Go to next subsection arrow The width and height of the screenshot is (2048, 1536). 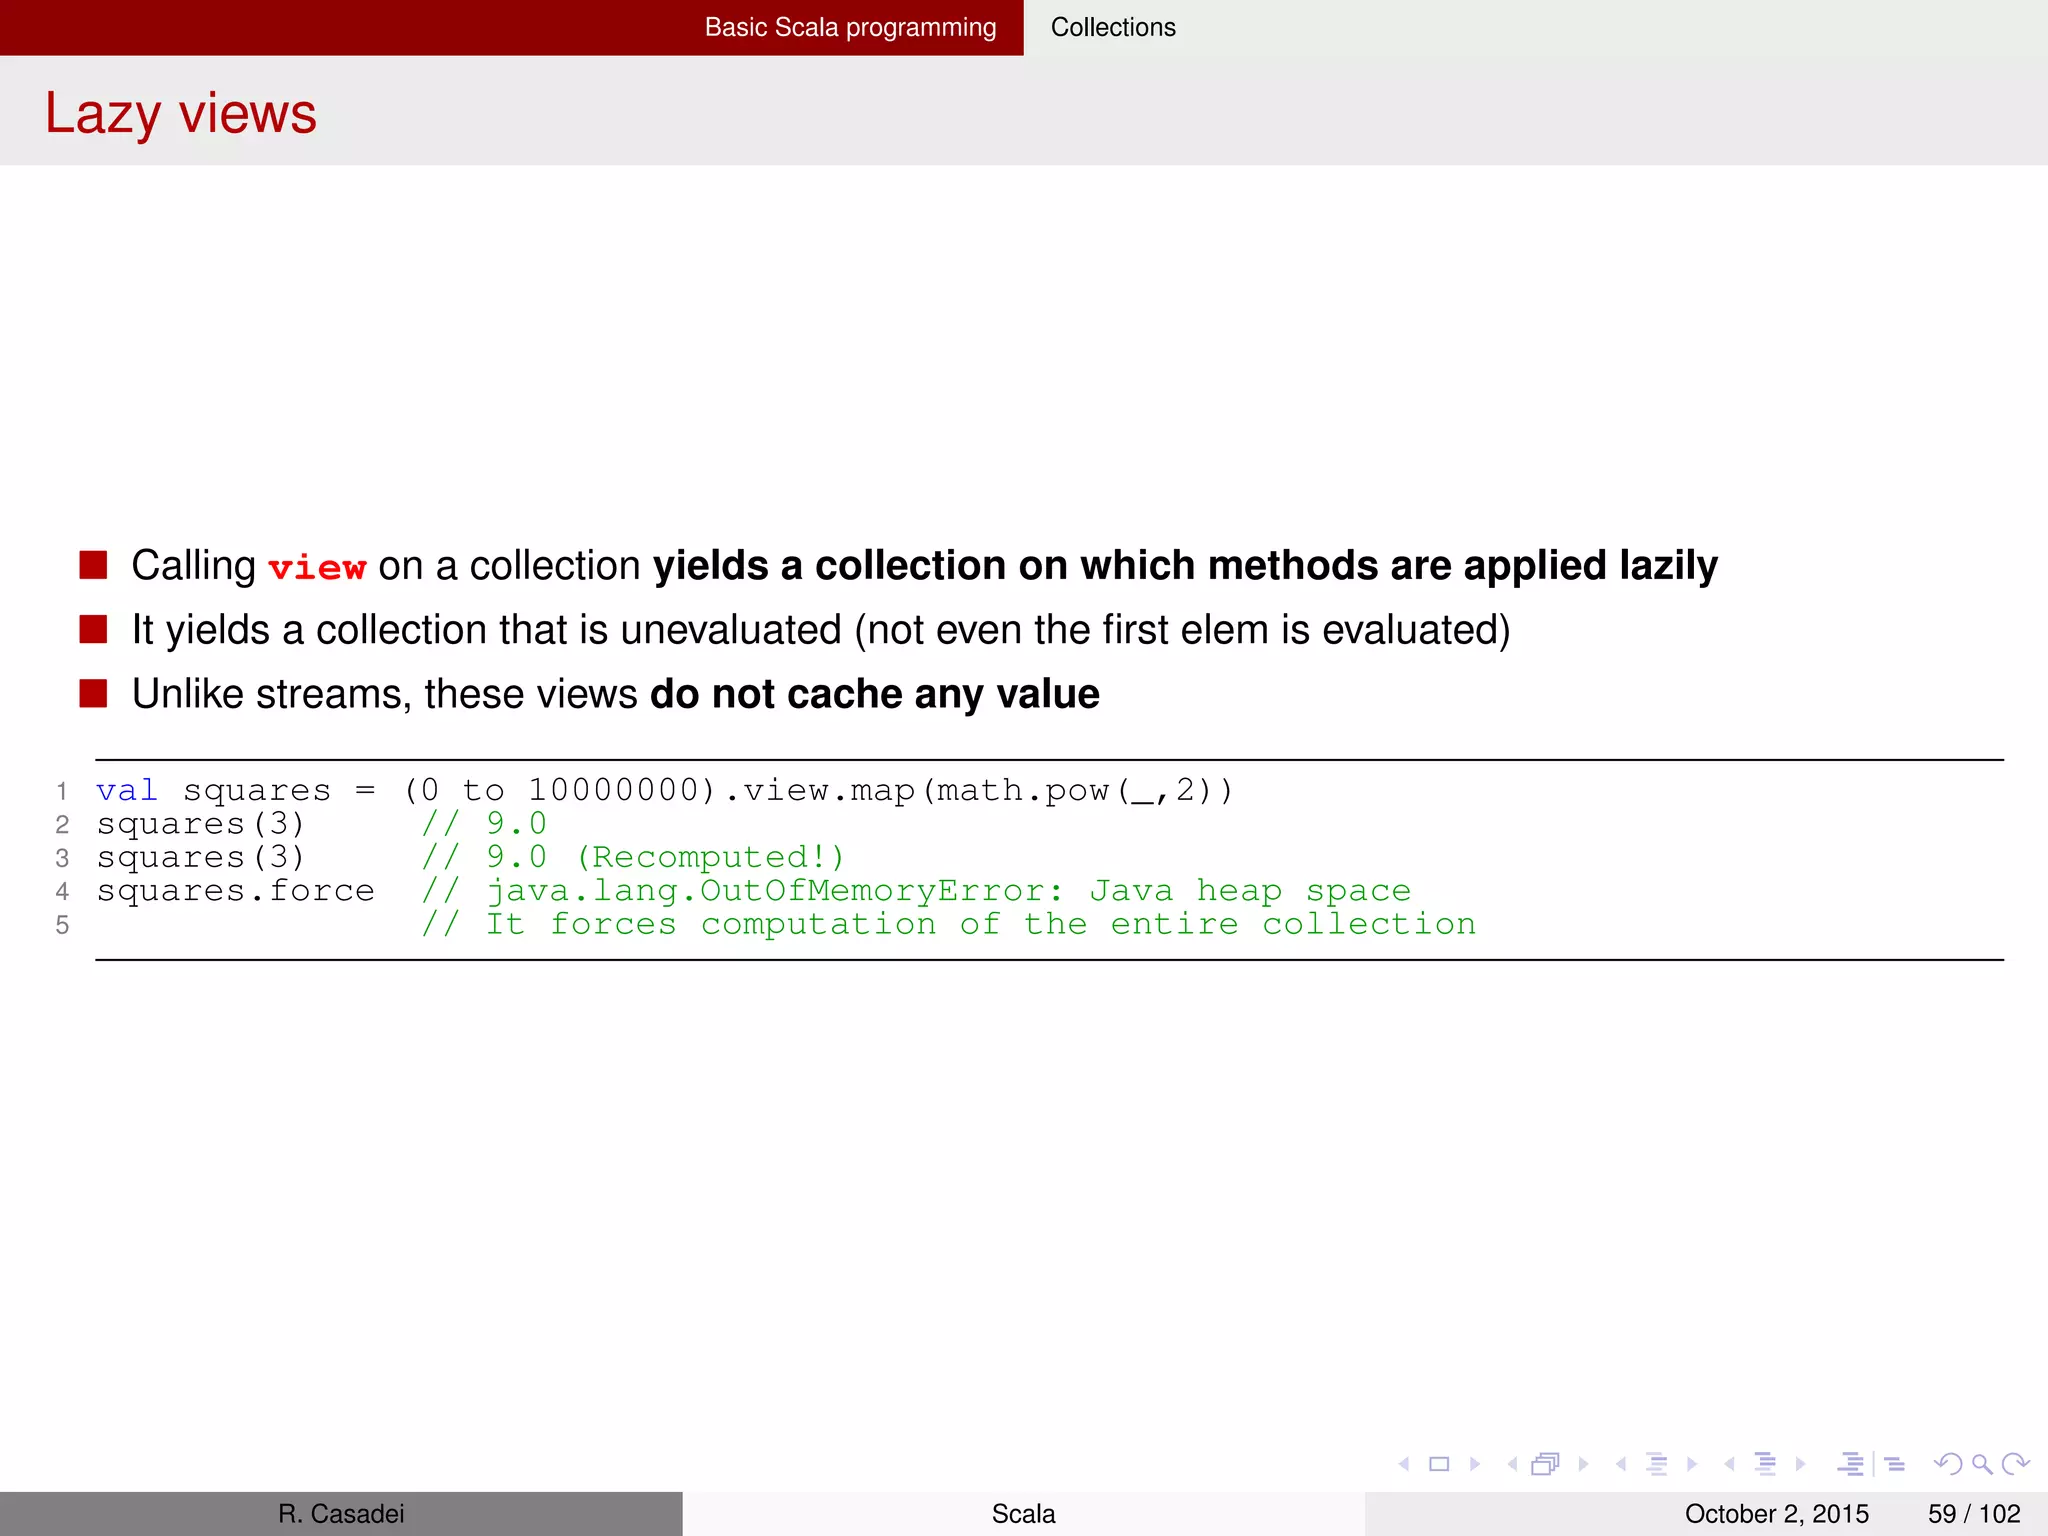click(x=1692, y=1464)
